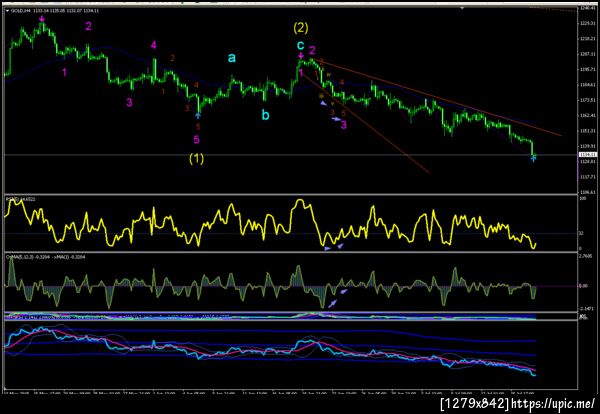This screenshot has height=414, width=600.
Task: Open the GOLD,H4 chart symbol dropdown triangle
Action: click(x=8, y=11)
